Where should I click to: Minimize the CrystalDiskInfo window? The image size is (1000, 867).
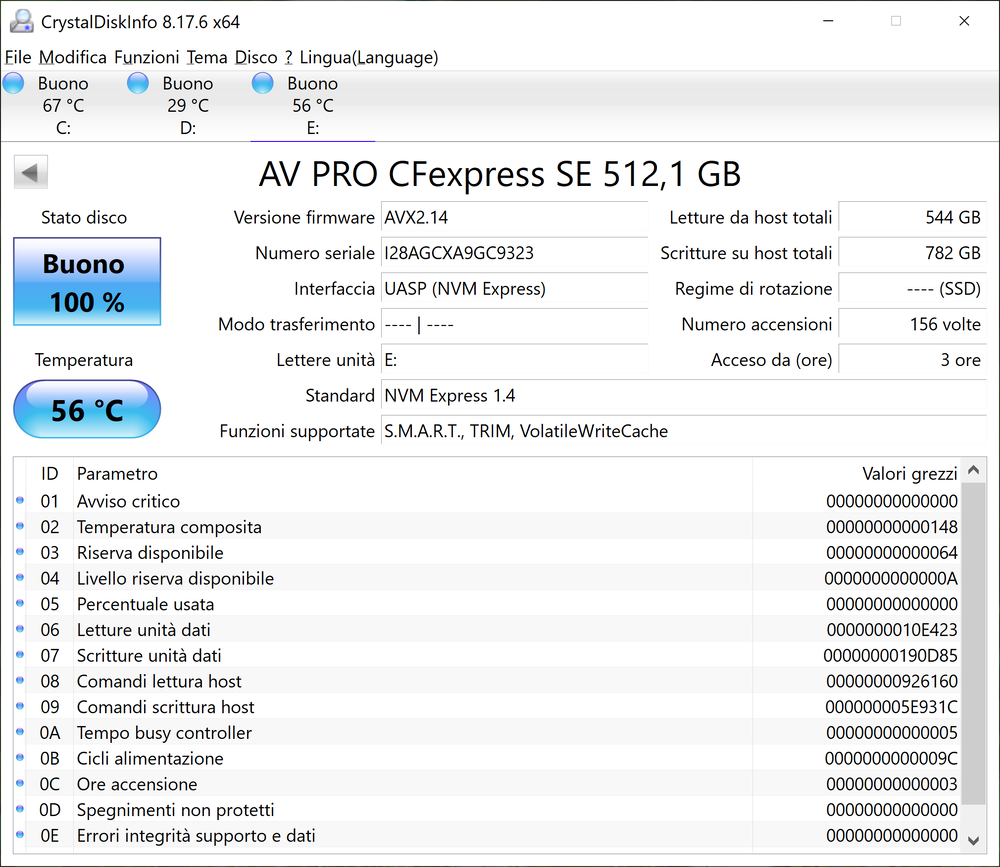coord(828,21)
